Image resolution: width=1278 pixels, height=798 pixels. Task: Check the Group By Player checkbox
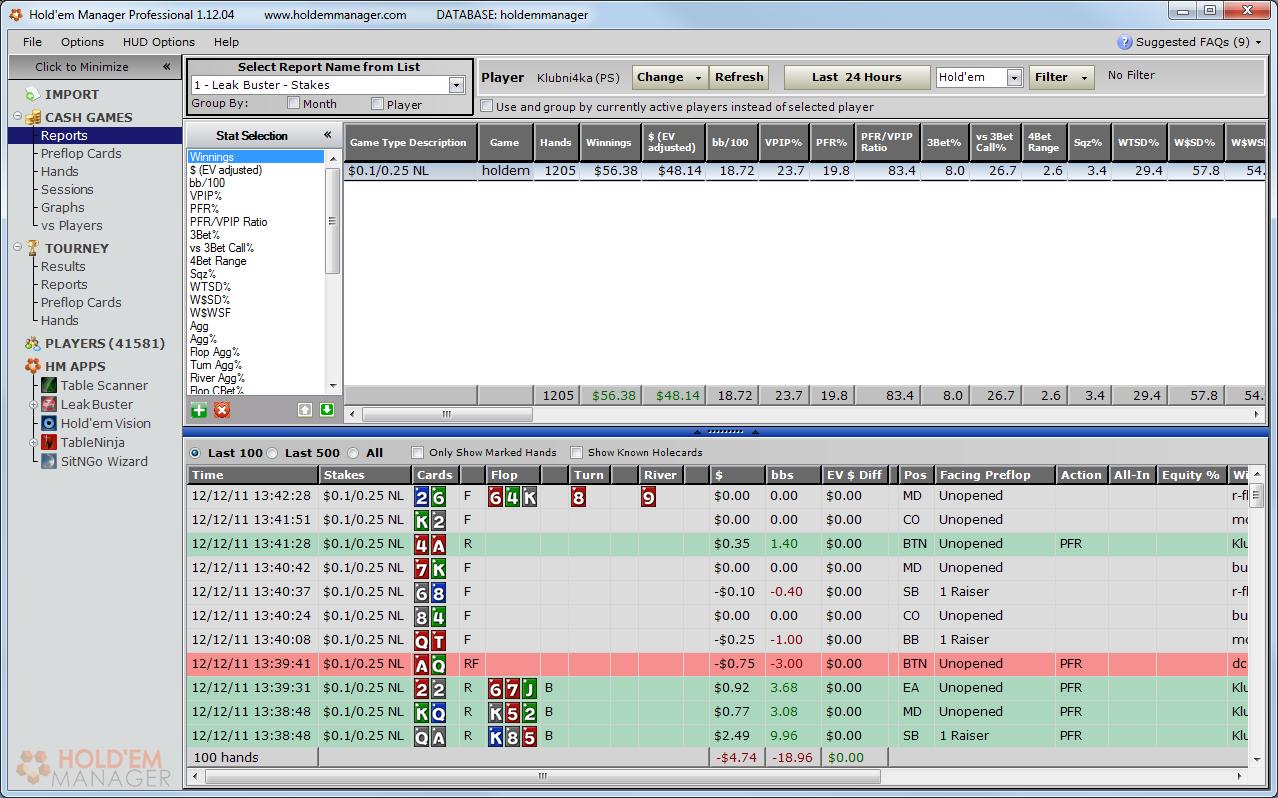coord(377,103)
